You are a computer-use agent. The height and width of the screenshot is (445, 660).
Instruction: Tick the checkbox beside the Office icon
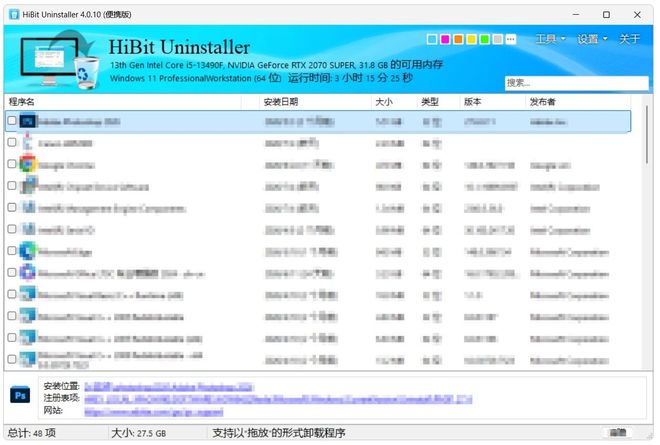click(12, 273)
